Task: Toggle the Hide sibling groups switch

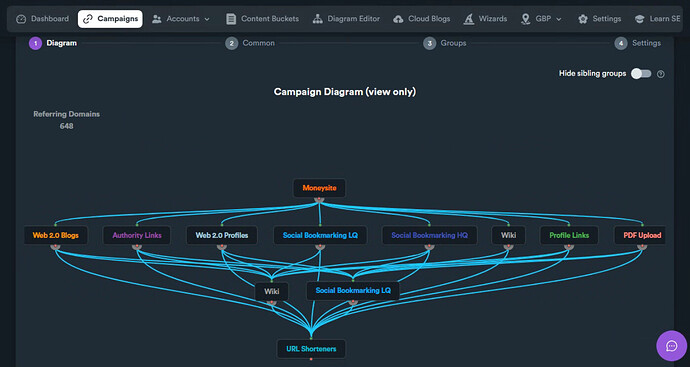Action: click(641, 73)
